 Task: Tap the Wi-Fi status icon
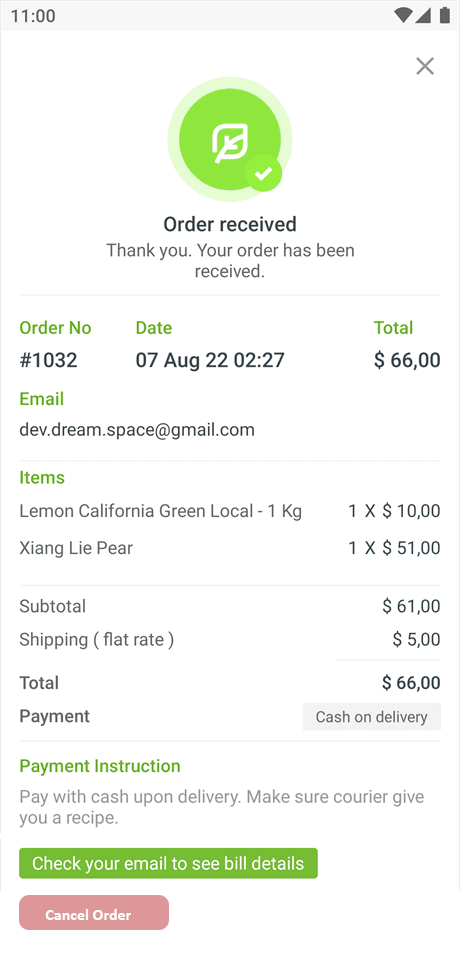click(403, 15)
